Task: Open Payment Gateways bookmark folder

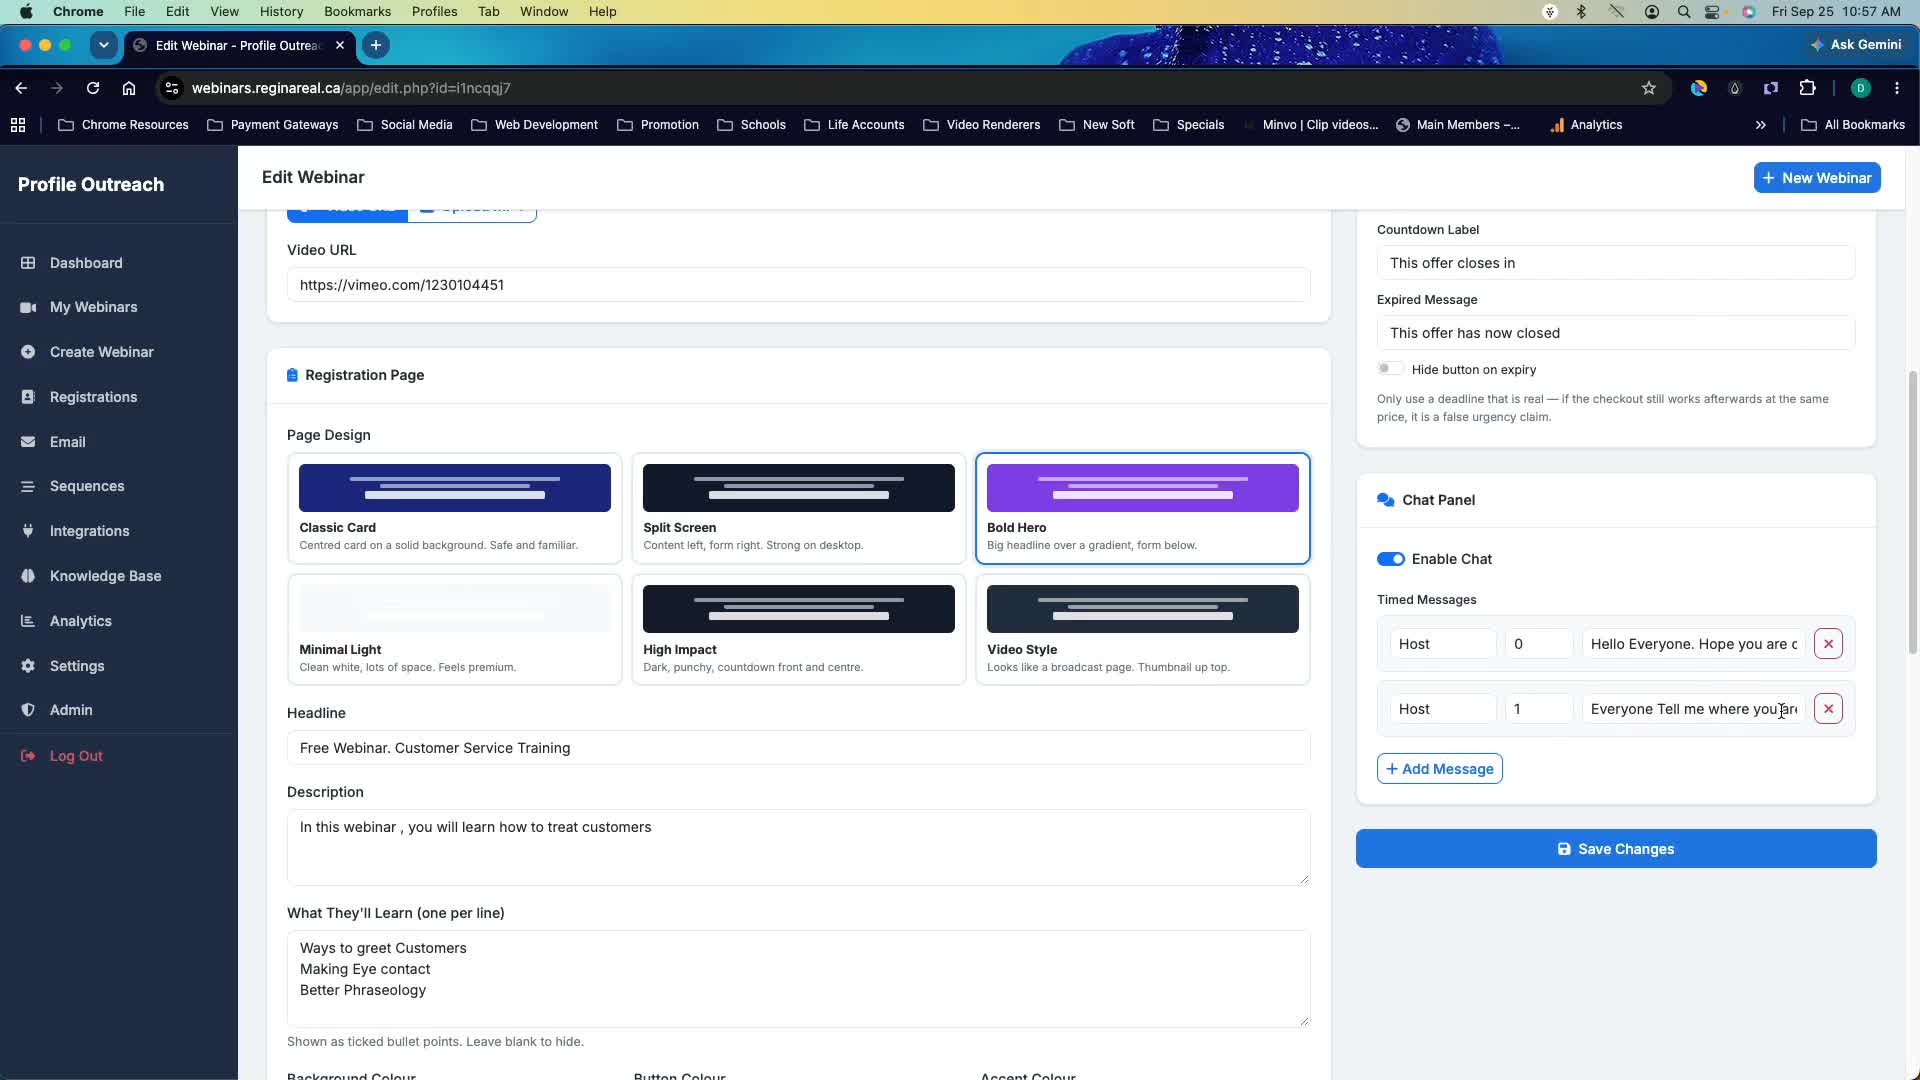Action: click(x=273, y=125)
